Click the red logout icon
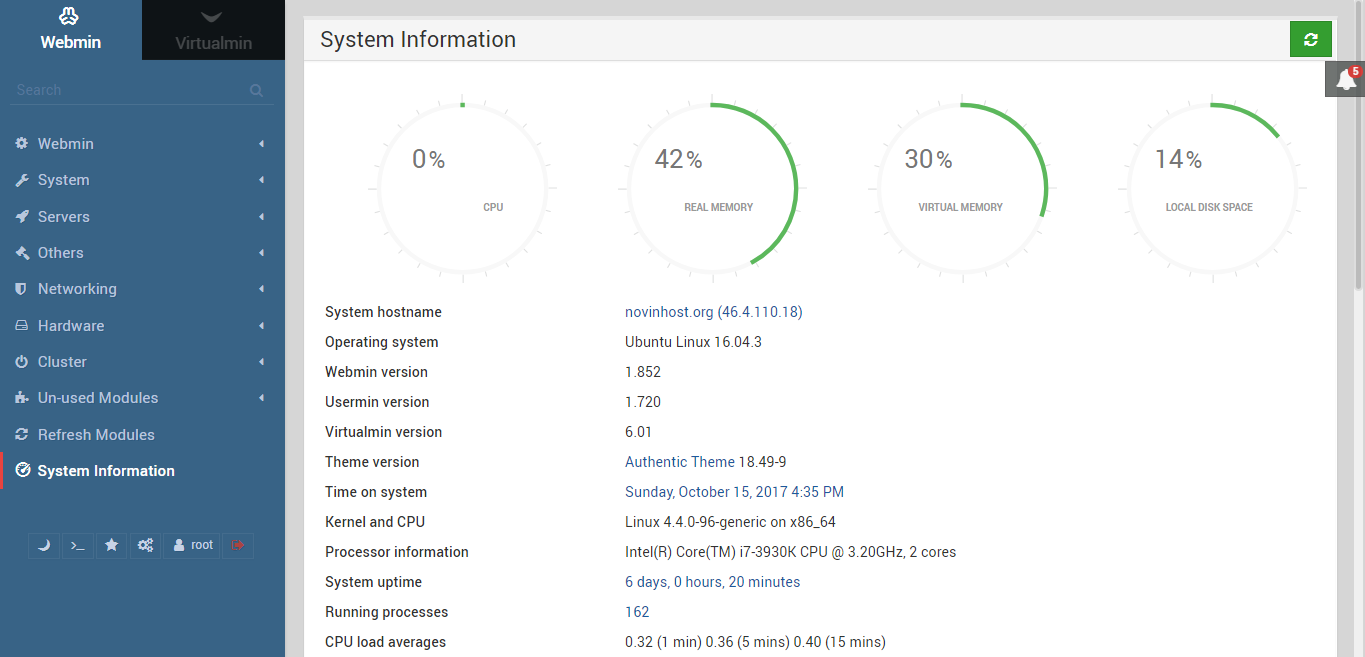 [x=238, y=545]
